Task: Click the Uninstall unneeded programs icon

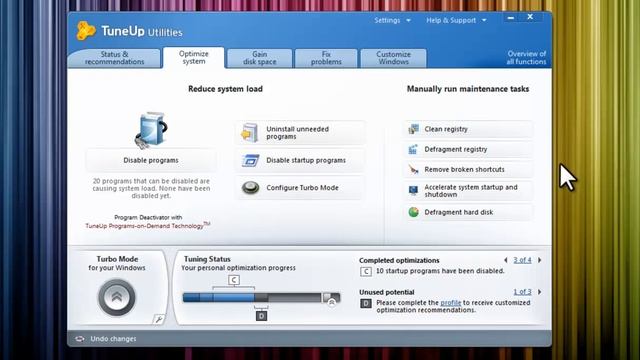Action: 250,133
